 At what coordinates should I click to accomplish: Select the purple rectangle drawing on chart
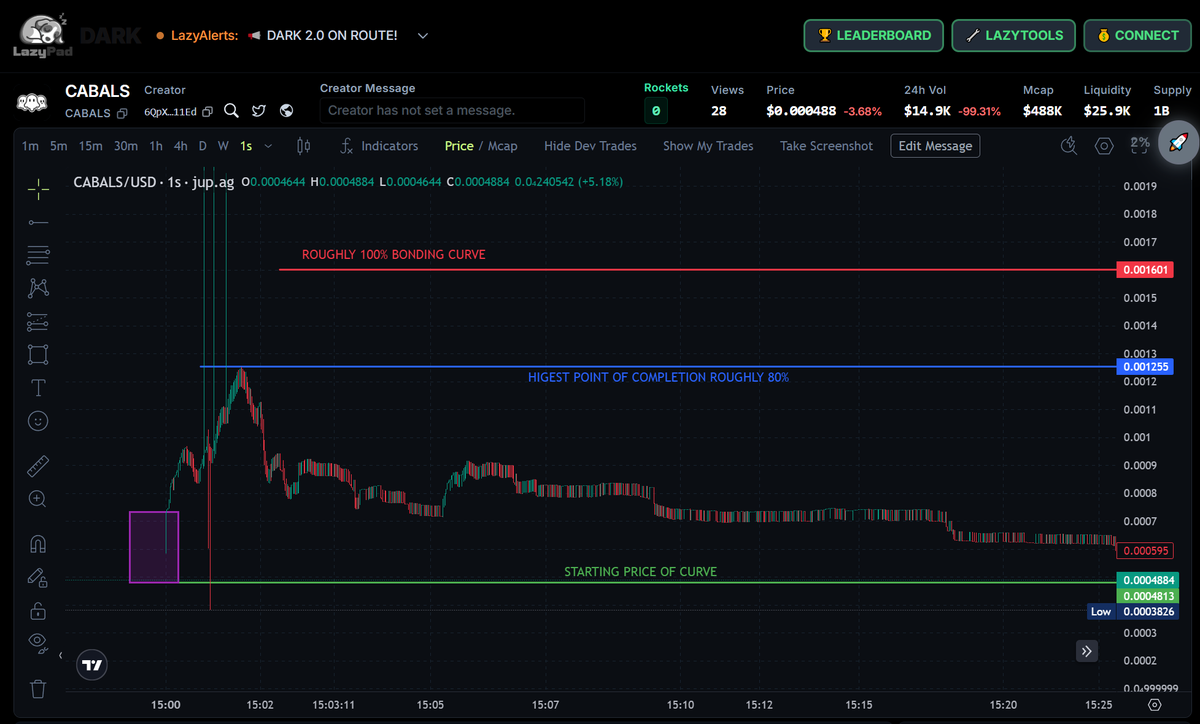(154, 547)
